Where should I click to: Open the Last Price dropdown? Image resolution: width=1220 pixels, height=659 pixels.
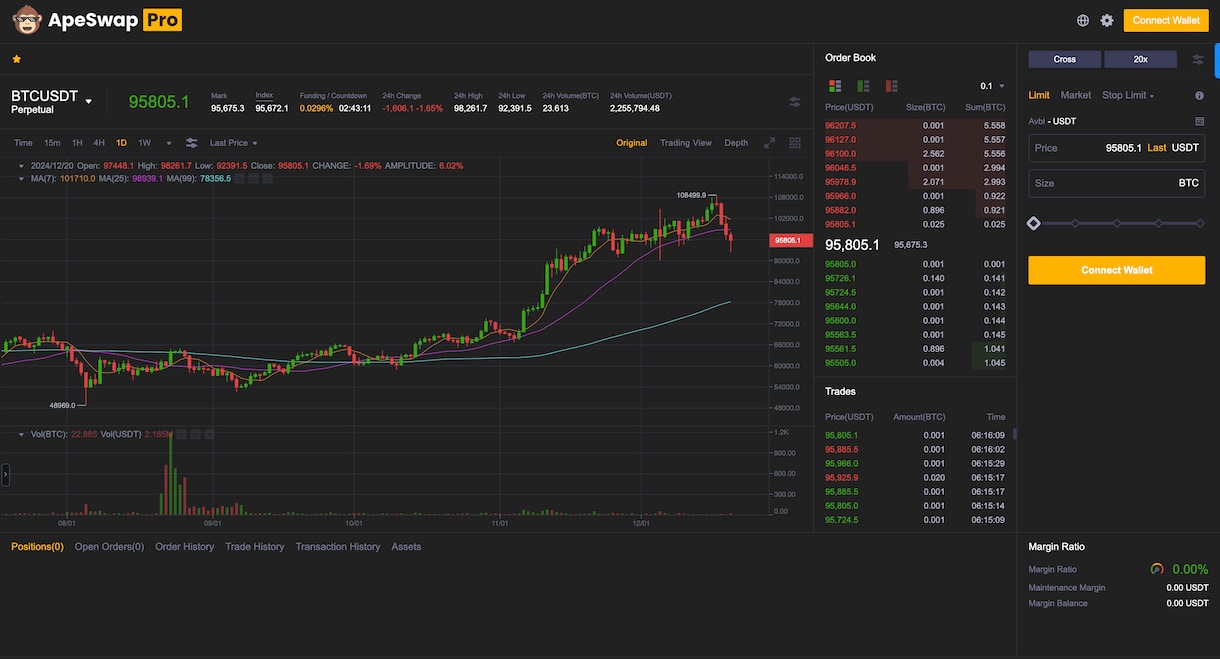pos(233,143)
